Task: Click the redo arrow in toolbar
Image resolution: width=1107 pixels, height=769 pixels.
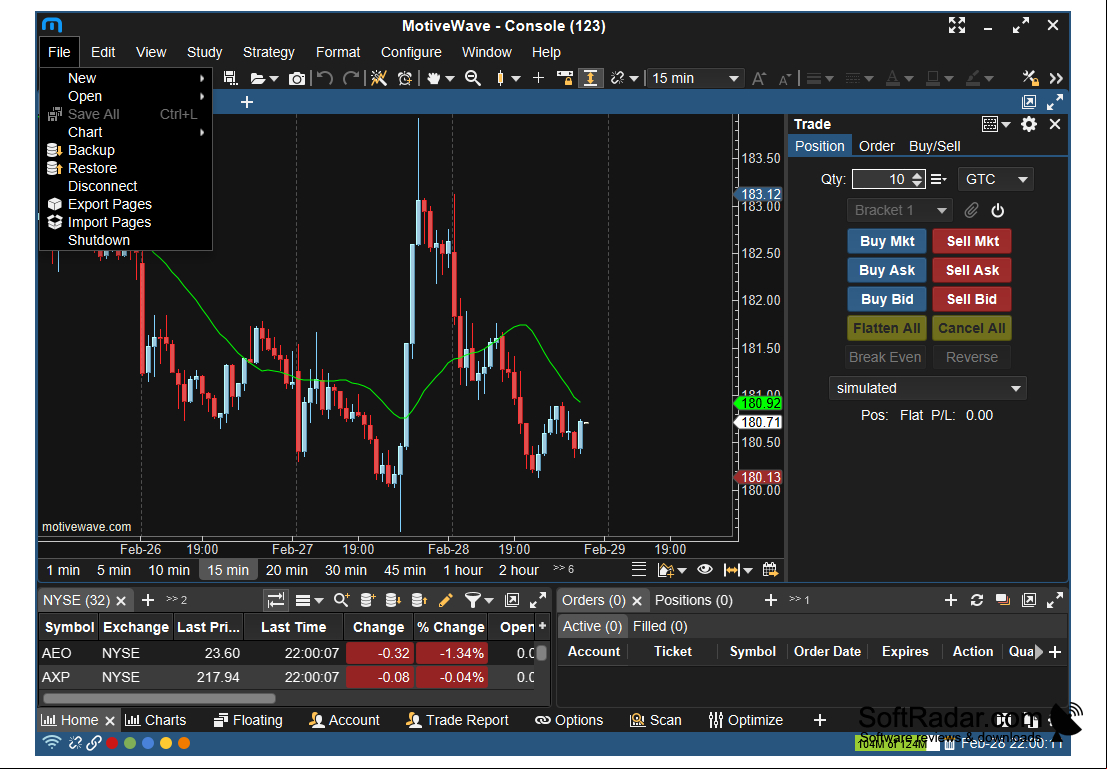Action: 351,78
